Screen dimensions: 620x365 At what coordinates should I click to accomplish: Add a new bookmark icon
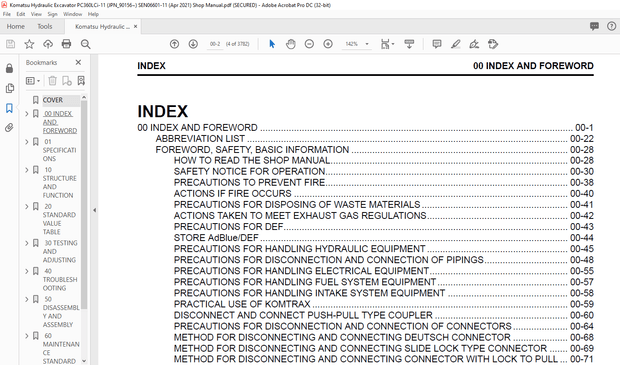67,81
